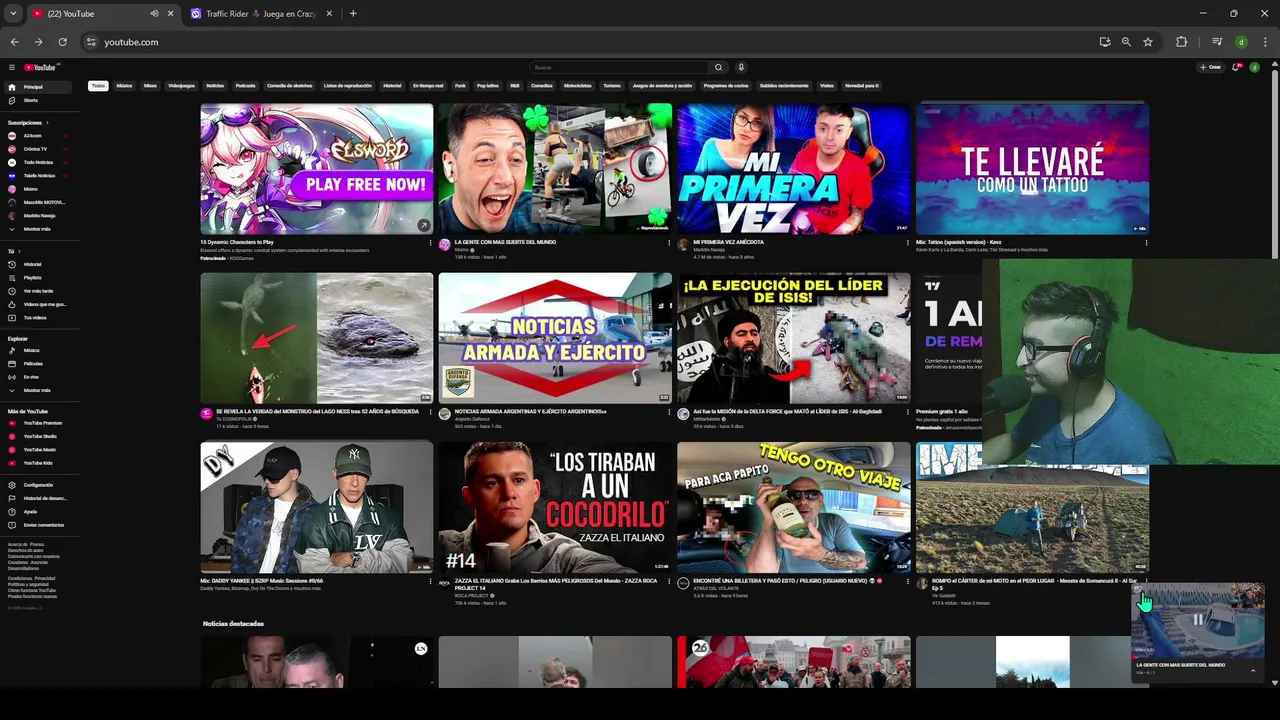
Task: Open the Elsword Play Free Now thumbnail
Action: point(317,169)
